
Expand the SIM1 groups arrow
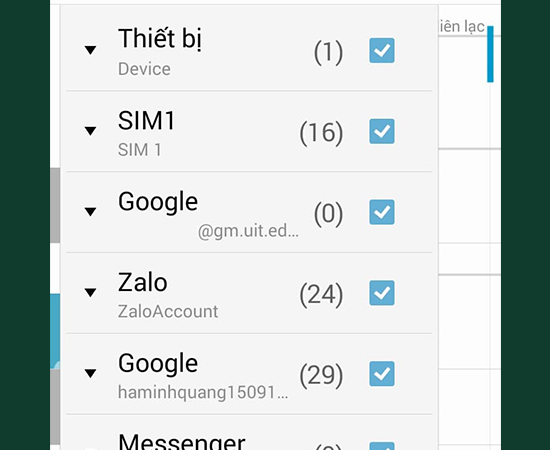[90, 131]
